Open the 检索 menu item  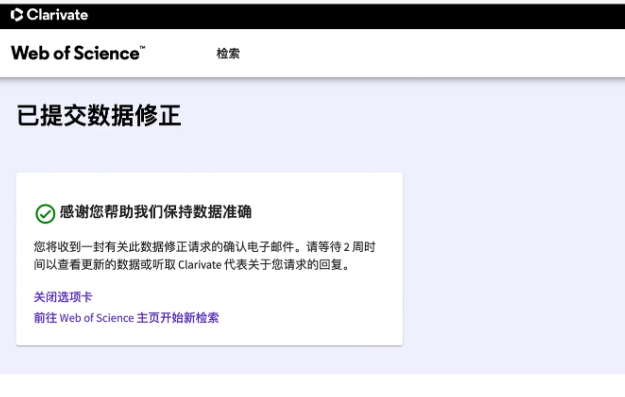click(x=228, y=53)
